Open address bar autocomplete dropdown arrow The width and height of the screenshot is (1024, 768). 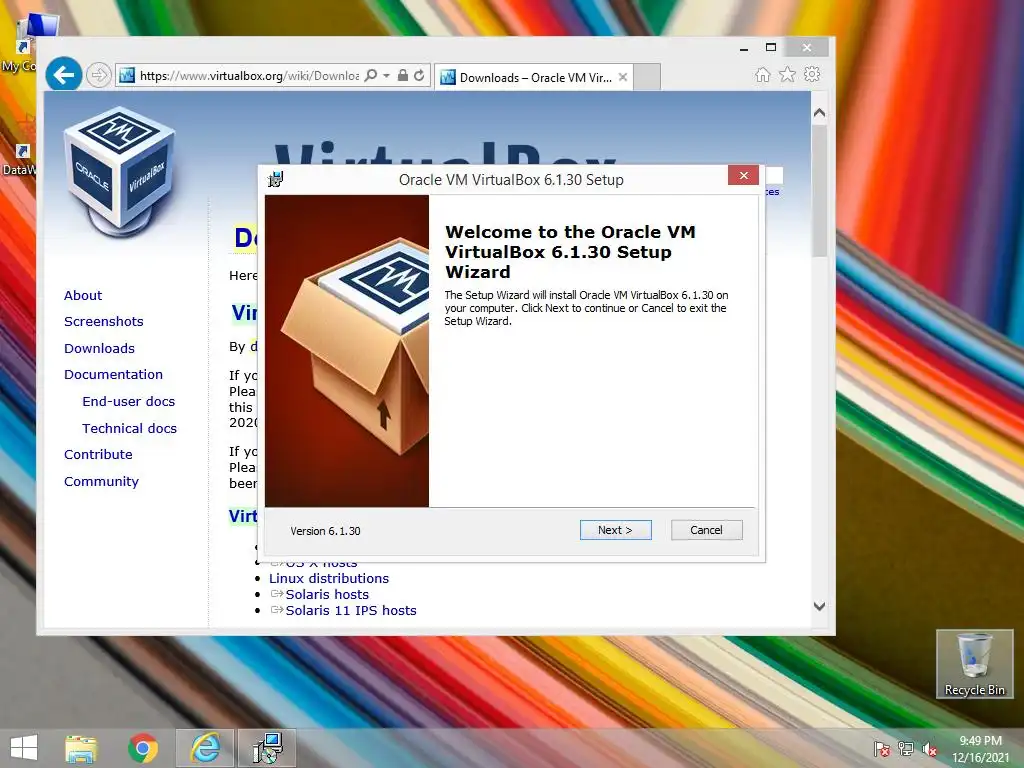pos(387,76)
